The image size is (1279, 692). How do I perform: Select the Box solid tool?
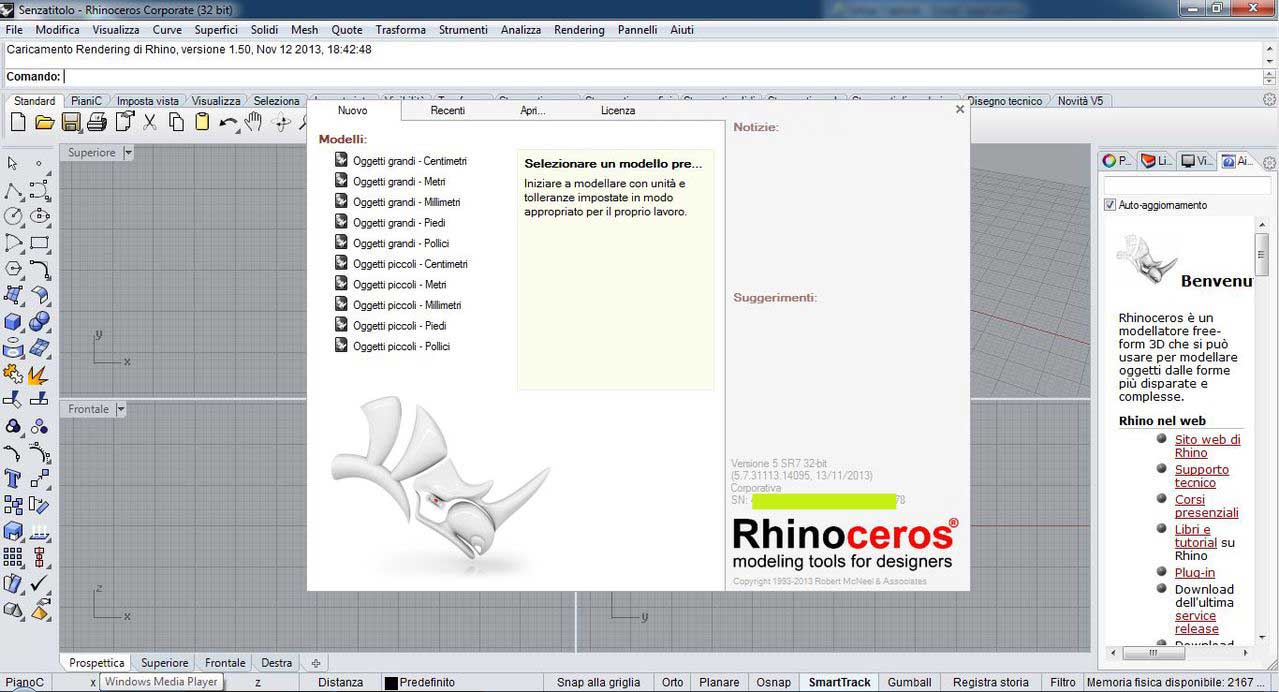(13, 322)
